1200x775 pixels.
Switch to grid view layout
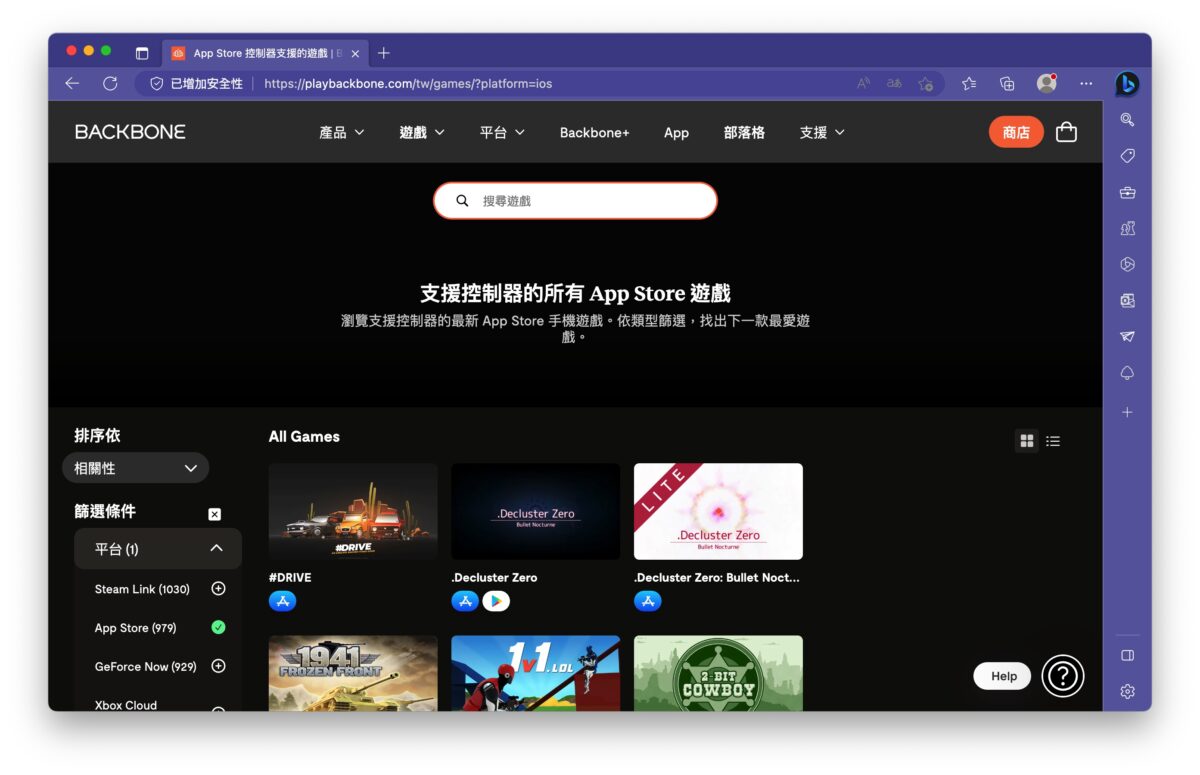[1026, 440]
